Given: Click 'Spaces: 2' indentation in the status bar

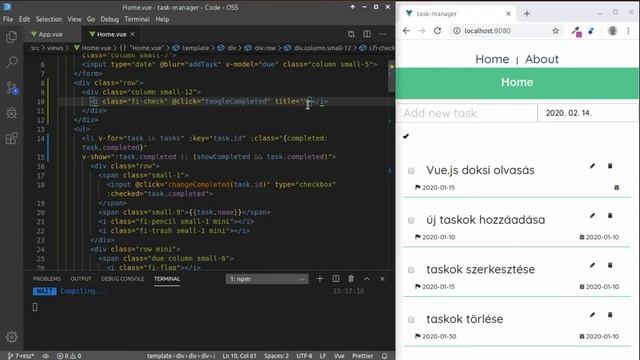Looking at the screenshot, I should point(276,356).
